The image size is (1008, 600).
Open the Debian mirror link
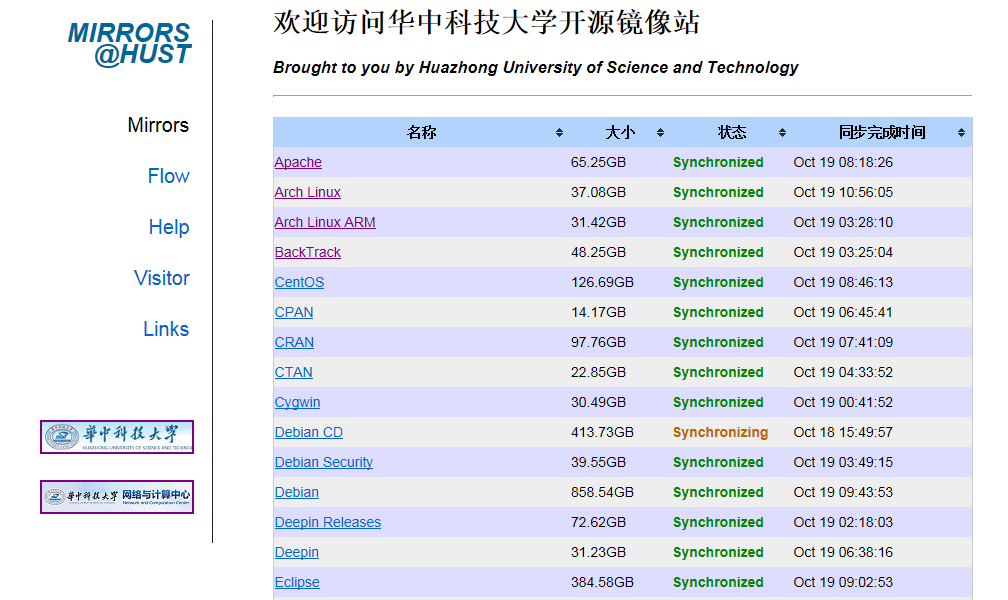297,493
